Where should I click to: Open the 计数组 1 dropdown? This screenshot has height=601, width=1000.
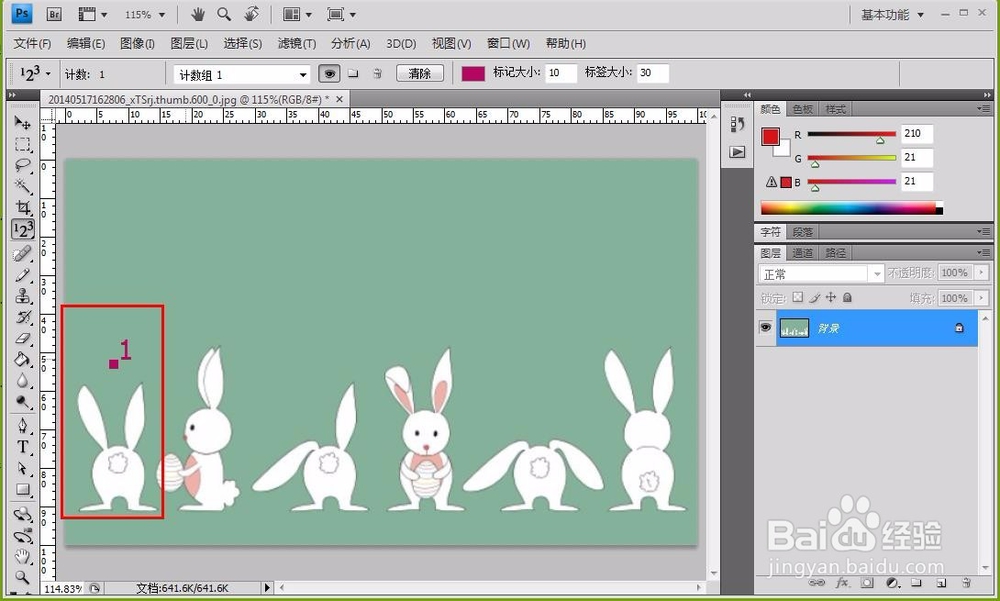(x=303, y=75)
